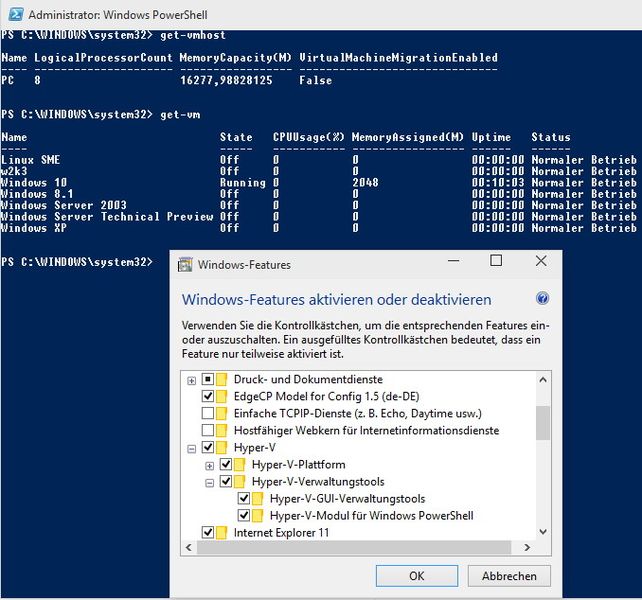Enable Einfache TCPIP-Dienste checkbox

point(208,413)
